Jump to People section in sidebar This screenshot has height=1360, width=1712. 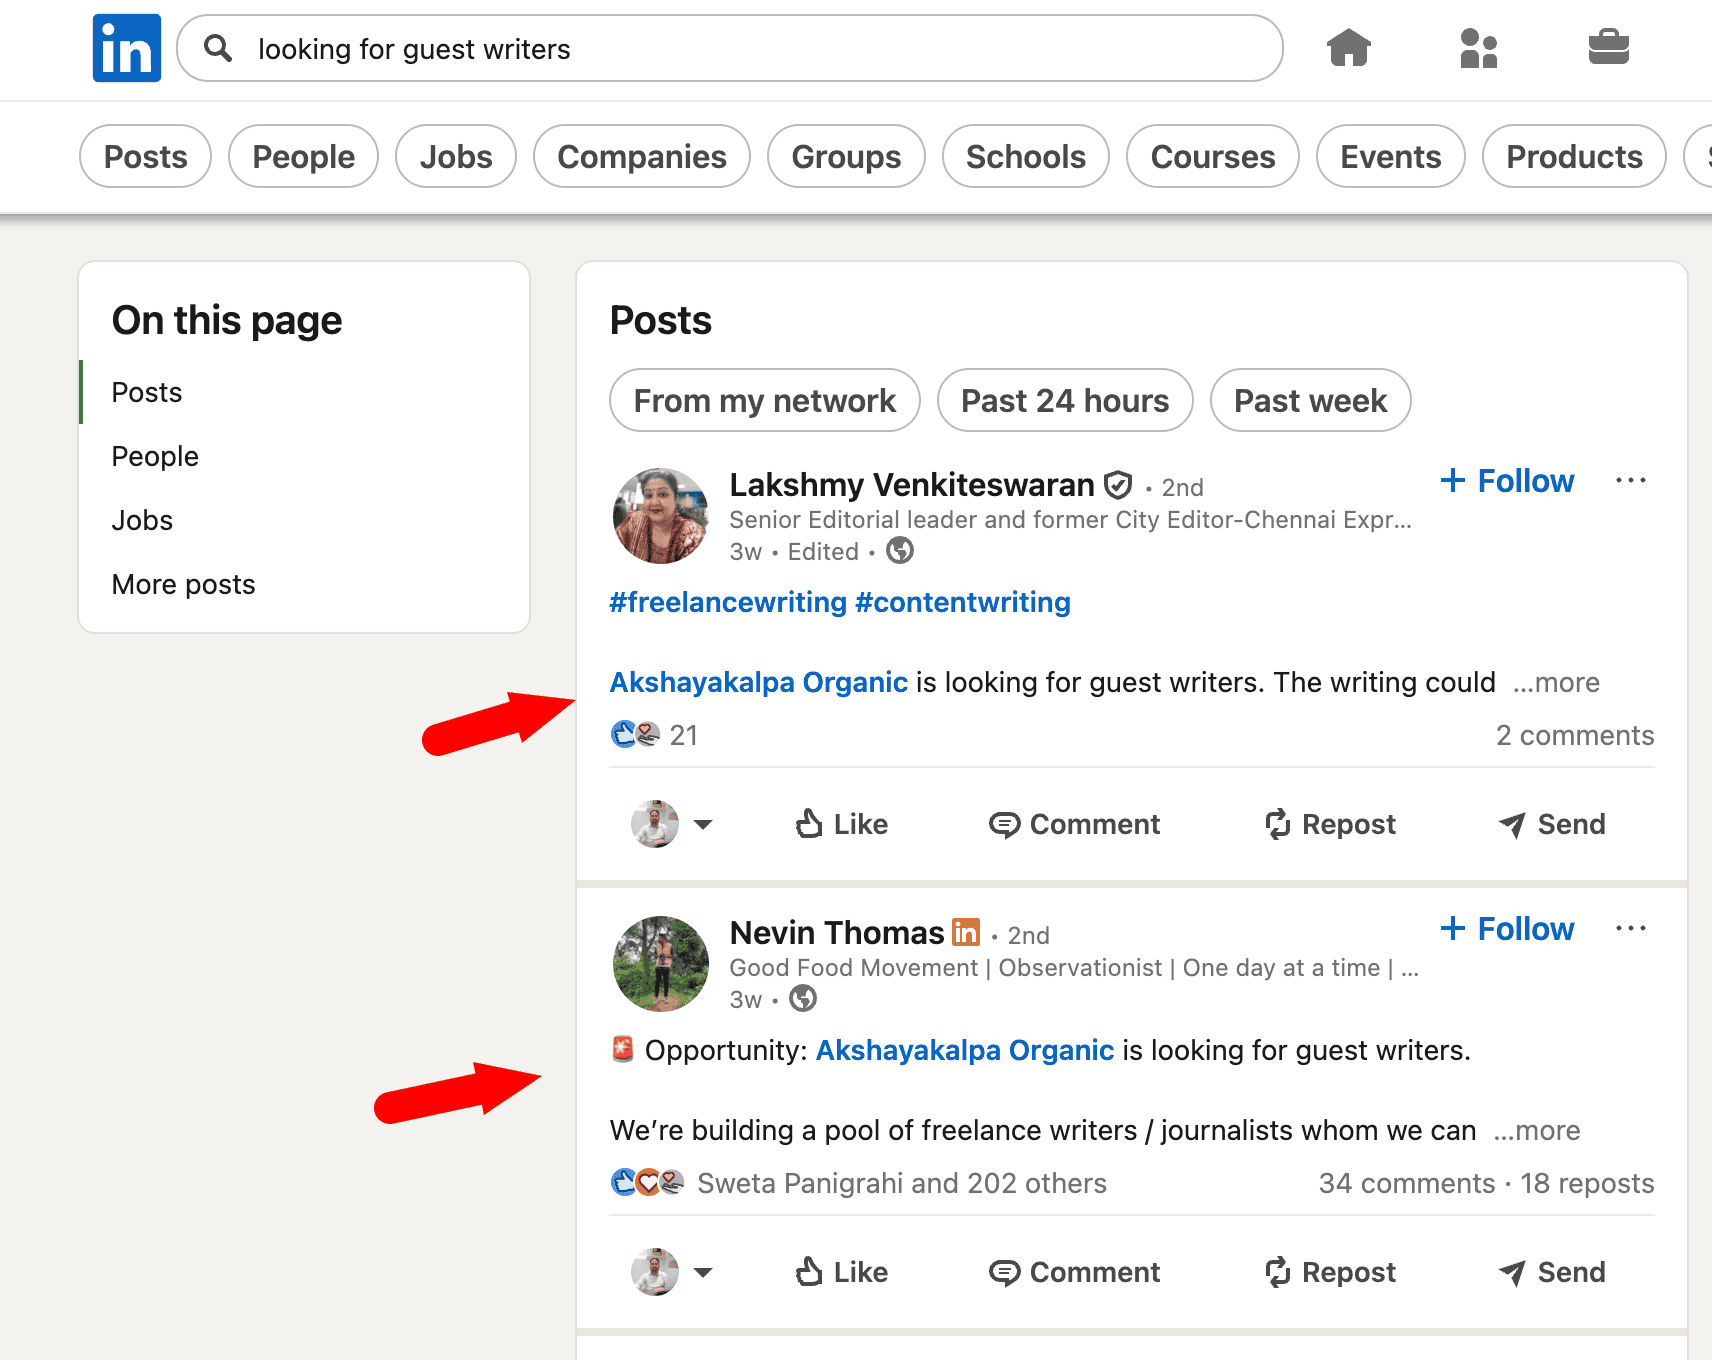[155, 456]
